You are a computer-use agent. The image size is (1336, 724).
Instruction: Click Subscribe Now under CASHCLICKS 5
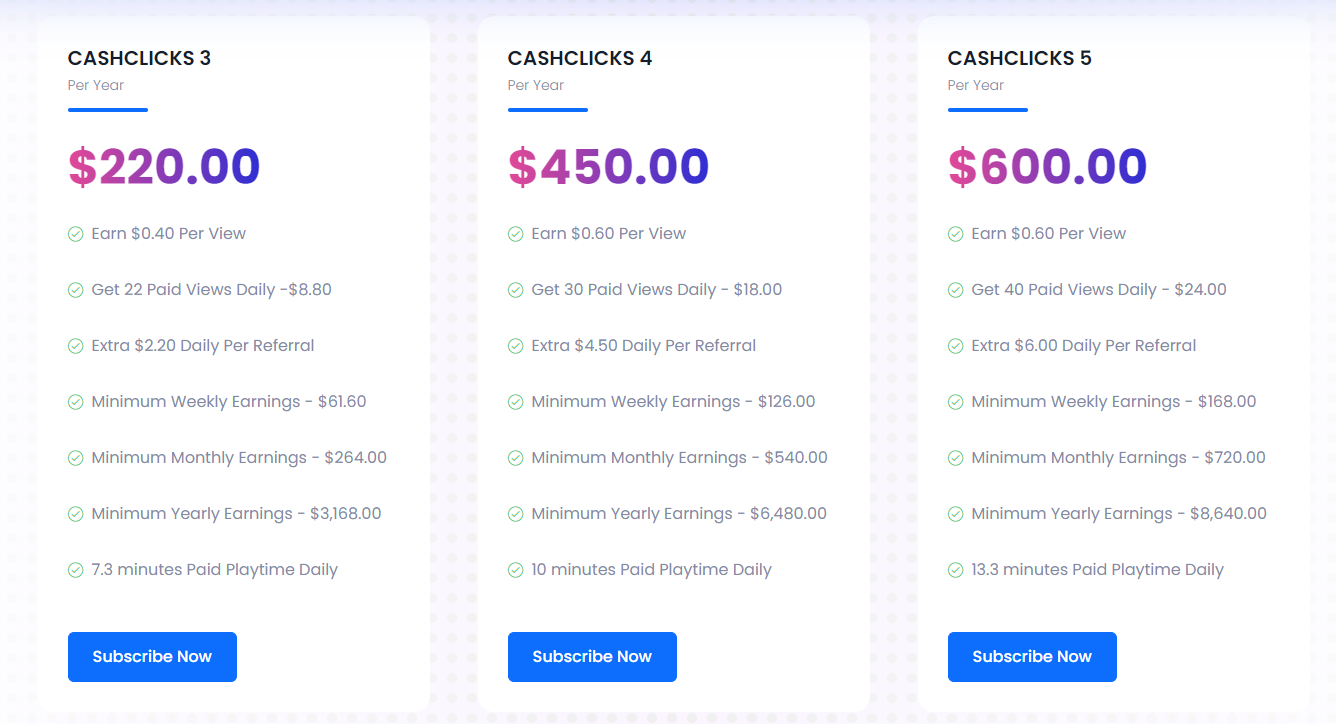click(x=1032, y=657)
